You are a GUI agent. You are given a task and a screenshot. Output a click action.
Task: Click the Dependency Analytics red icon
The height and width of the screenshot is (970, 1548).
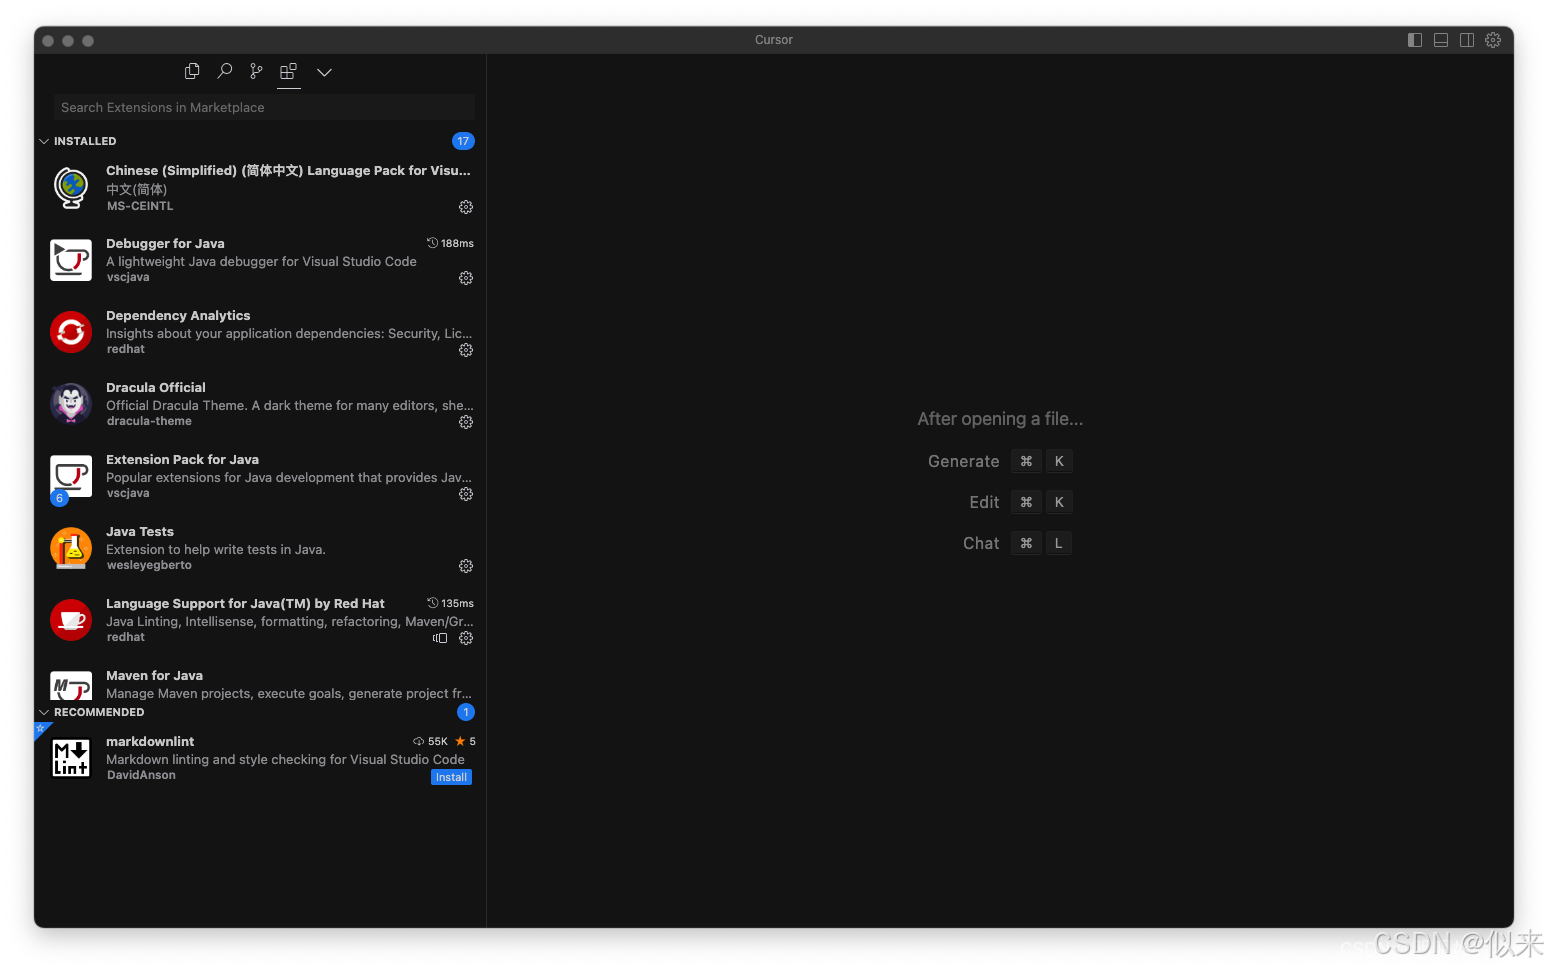(71, 332)
